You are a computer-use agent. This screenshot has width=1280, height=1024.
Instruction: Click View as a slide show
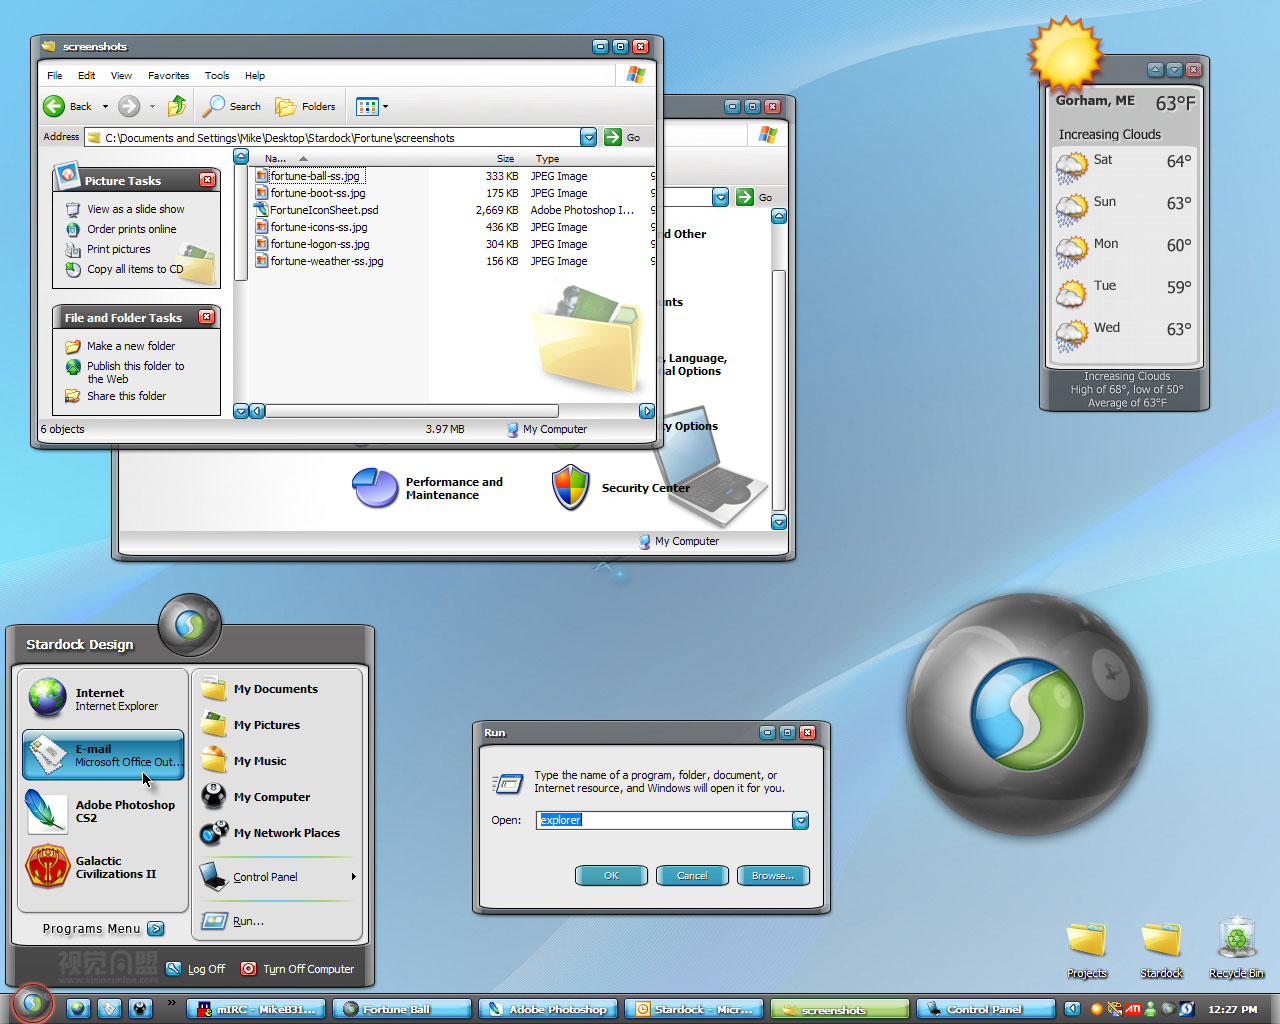coord(125,209)
